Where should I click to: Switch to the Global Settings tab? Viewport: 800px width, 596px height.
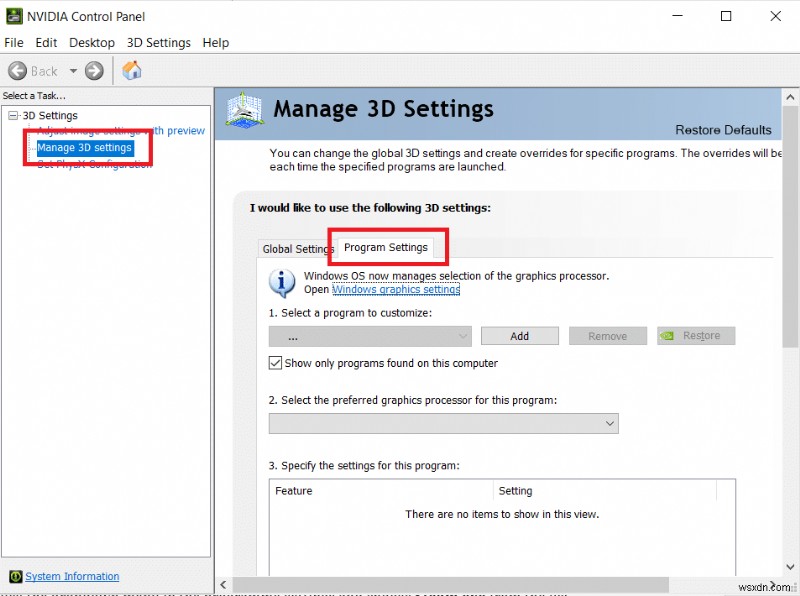click(x=297, y=248)
